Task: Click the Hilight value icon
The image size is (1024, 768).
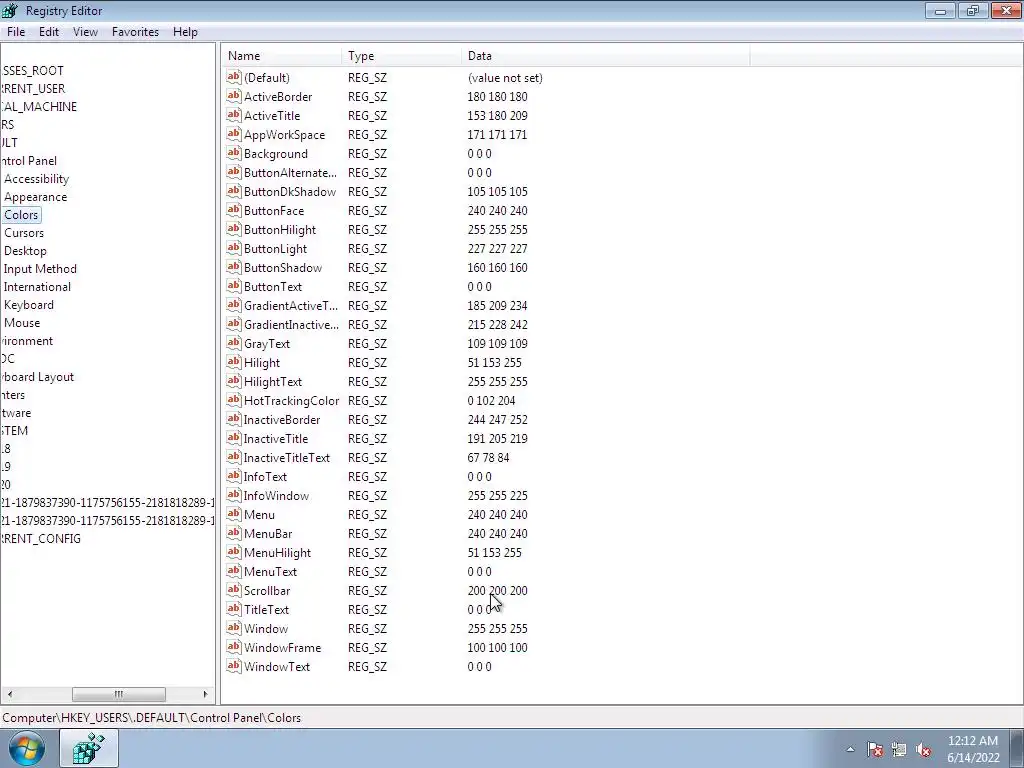Action: [x=234, y=361]
